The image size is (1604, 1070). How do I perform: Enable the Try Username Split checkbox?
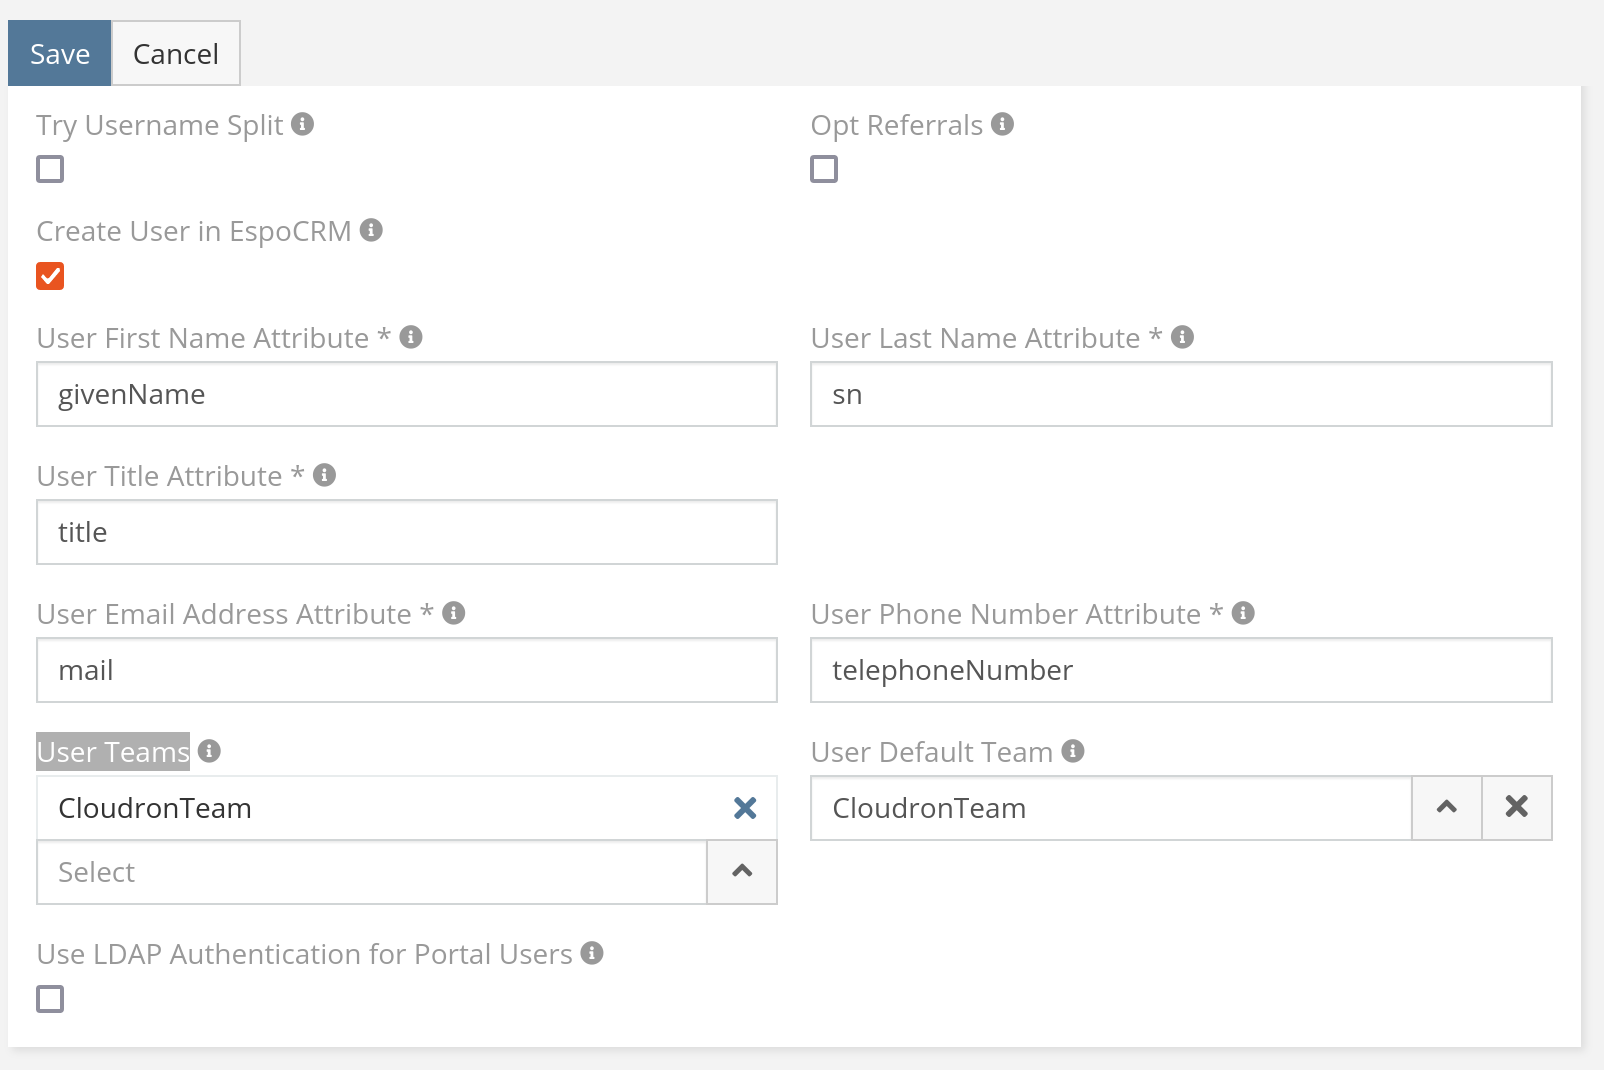[49, 168]
